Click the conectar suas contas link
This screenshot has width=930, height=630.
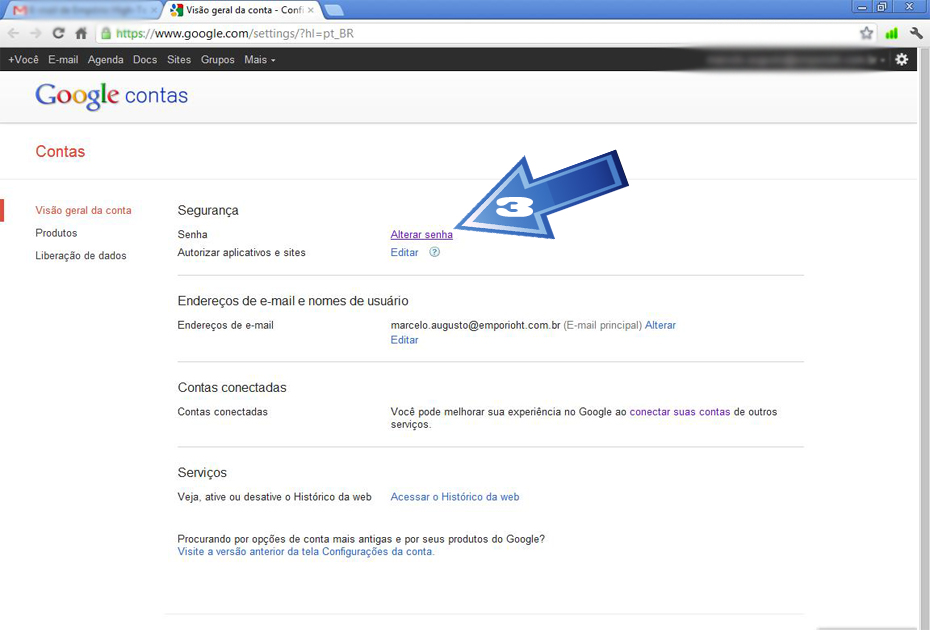point(680,412)
